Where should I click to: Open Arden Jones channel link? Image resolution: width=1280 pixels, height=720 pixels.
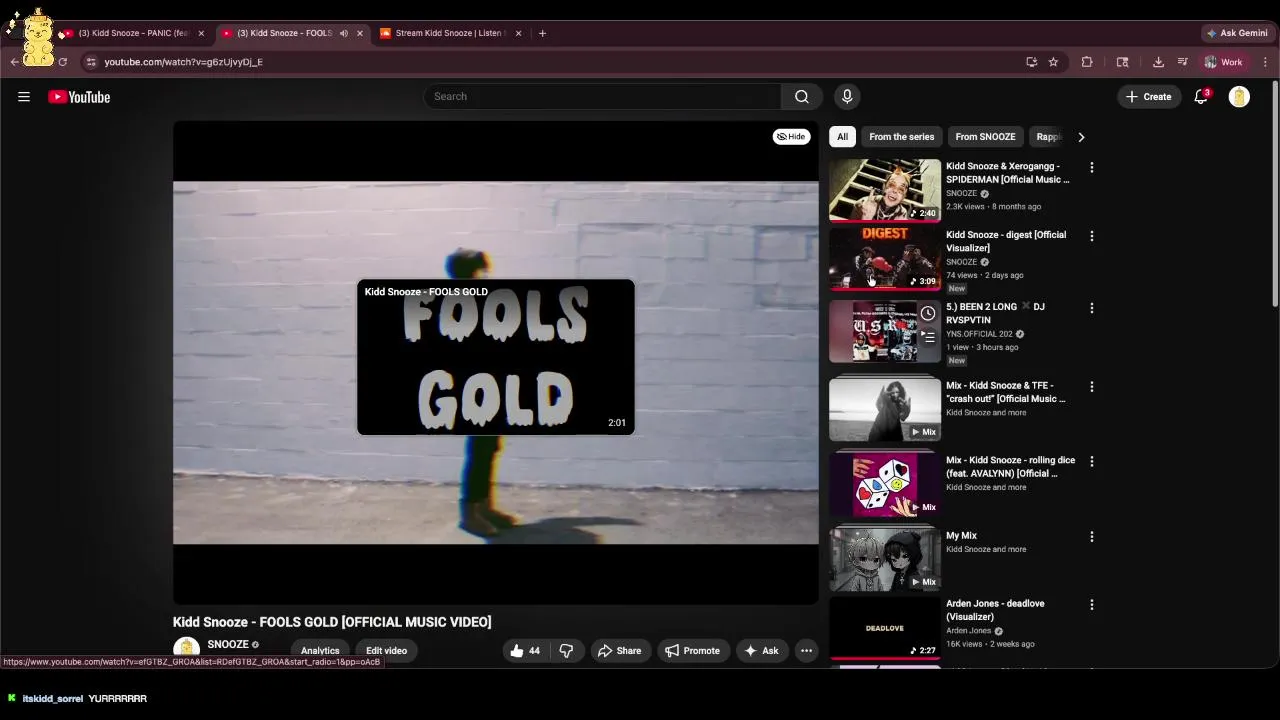(x=968, y=631)
